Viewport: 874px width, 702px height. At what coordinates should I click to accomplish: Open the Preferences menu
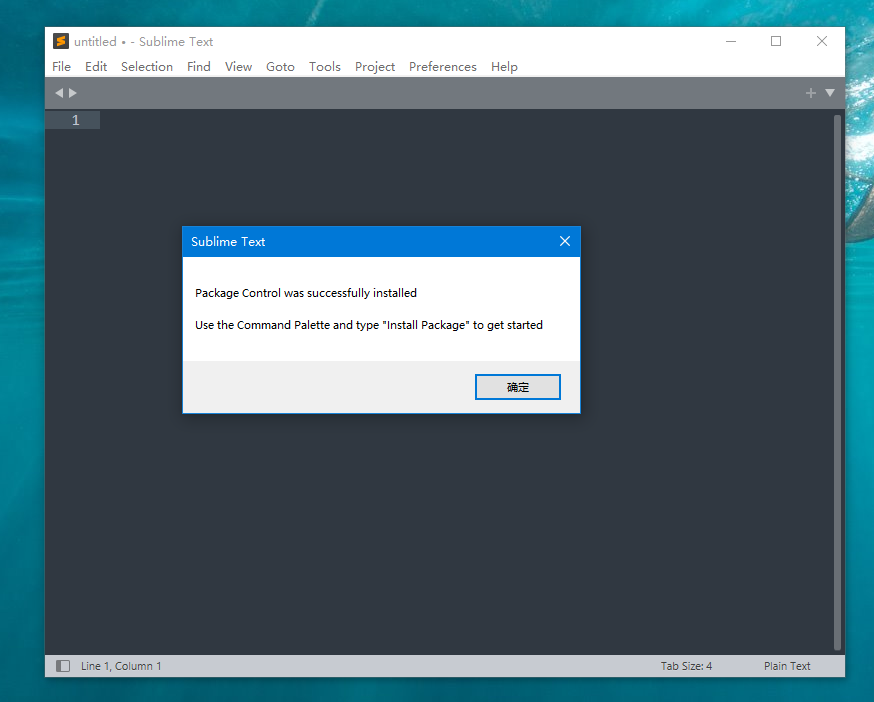[x=443, y=66]
